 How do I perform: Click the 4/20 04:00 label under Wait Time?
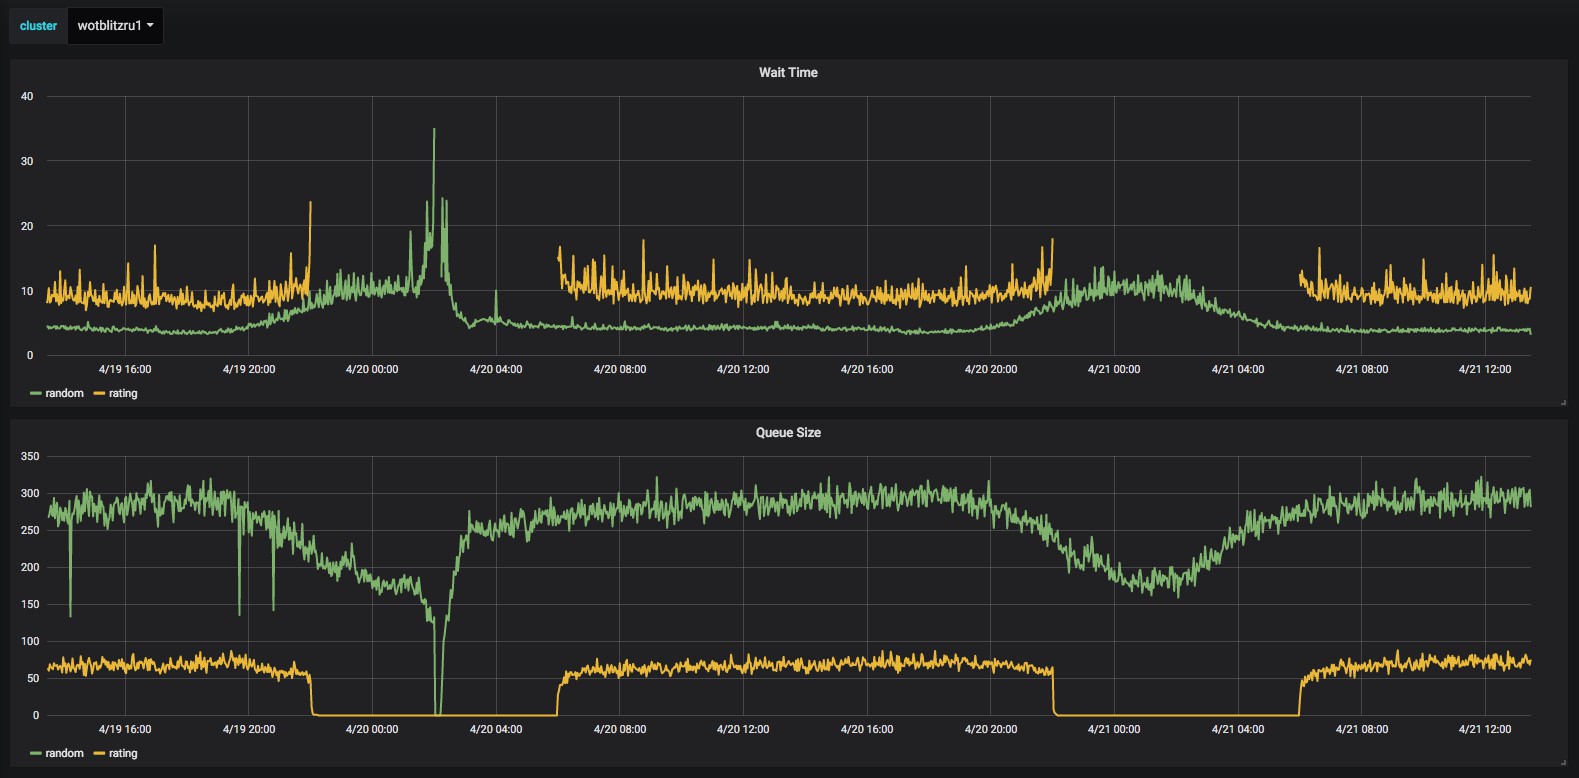click(496, 369)
